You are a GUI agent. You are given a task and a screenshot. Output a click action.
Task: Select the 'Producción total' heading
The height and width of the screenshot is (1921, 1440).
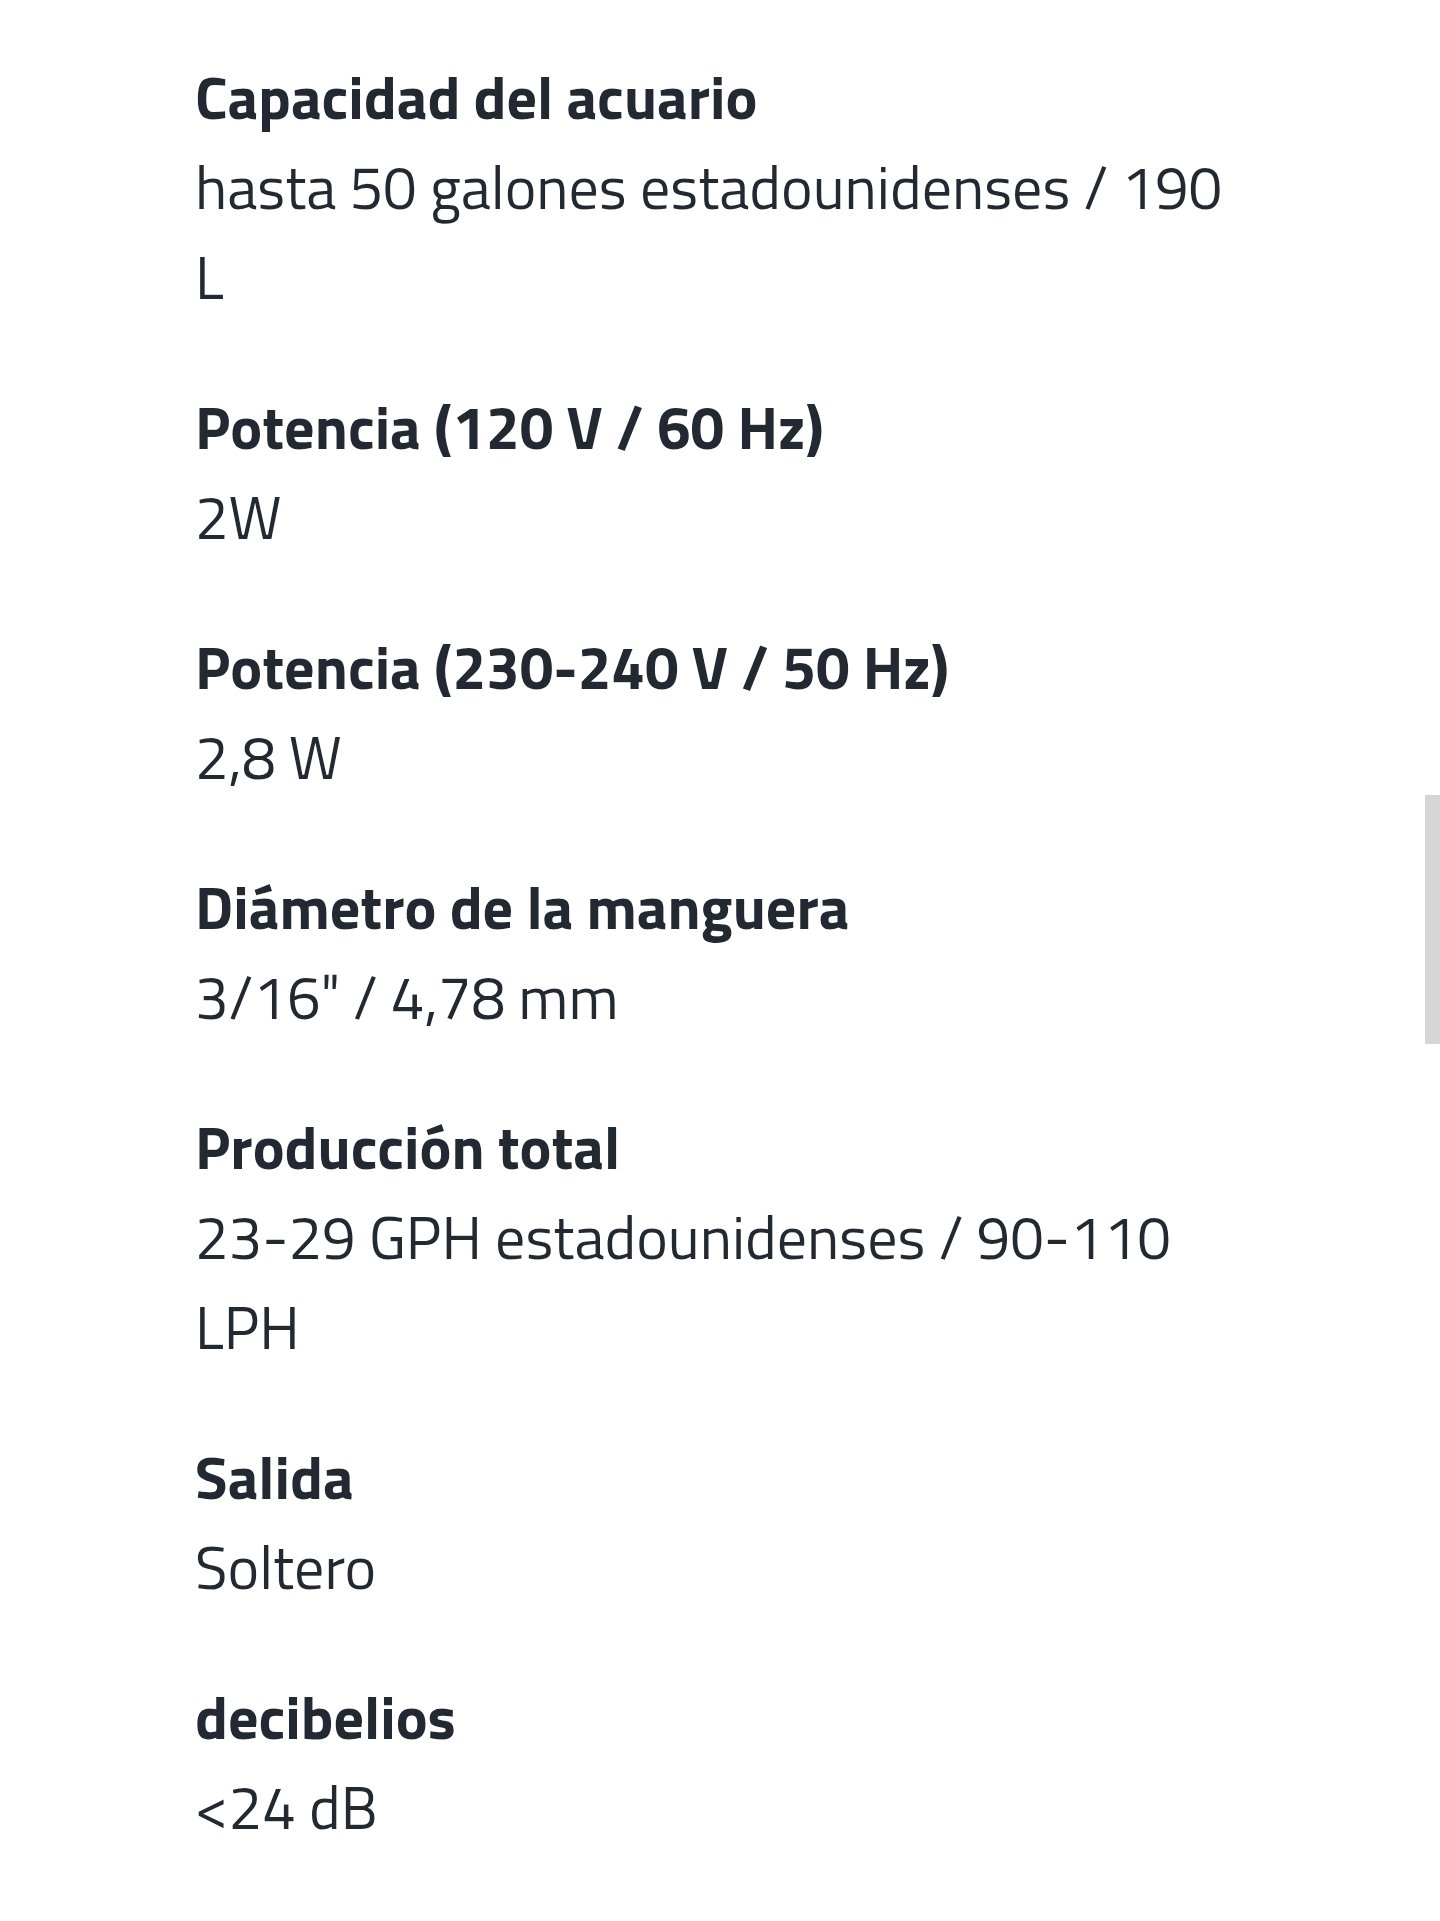407,1149
